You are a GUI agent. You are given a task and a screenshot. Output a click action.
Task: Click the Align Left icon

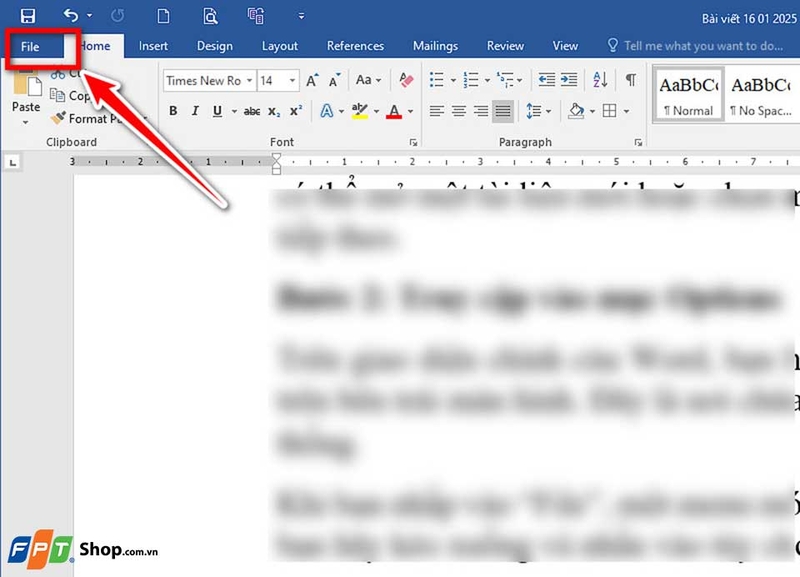[436, 111]
